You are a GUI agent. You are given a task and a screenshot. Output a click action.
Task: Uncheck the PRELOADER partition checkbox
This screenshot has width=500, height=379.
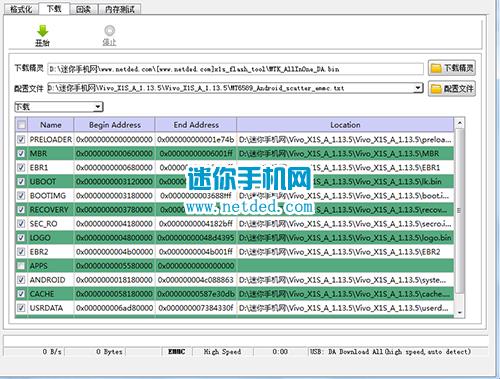[21, 139]
